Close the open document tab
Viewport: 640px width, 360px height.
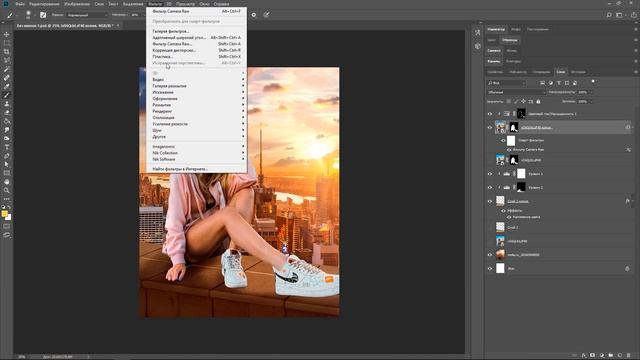pyautogui.click(x=118, y=25)
